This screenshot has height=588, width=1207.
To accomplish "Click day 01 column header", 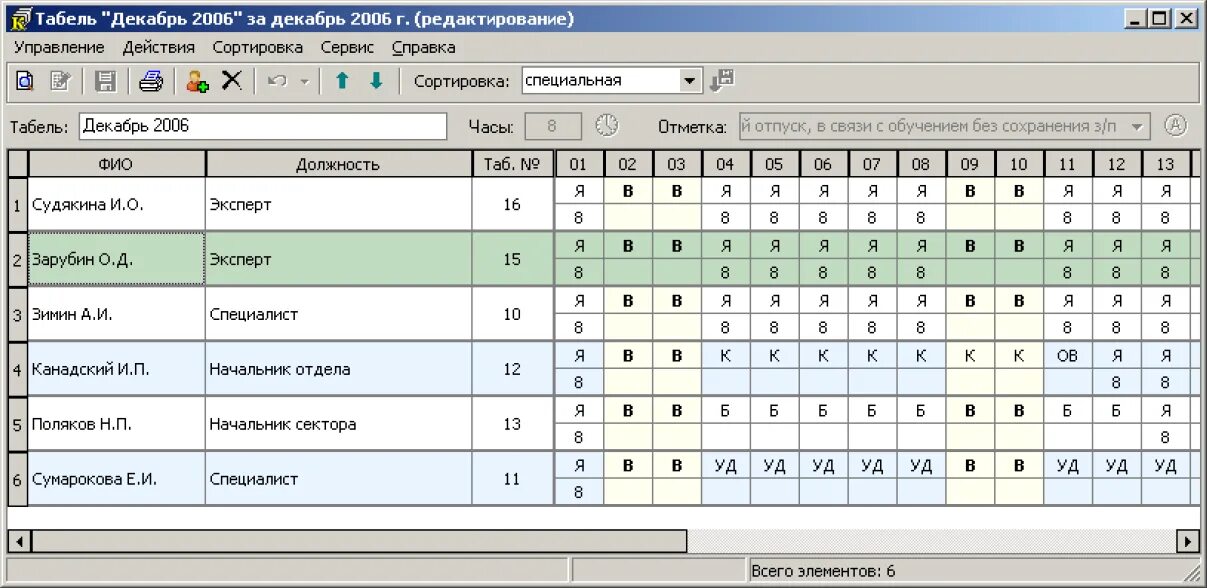I will click(x=579, y=164).
